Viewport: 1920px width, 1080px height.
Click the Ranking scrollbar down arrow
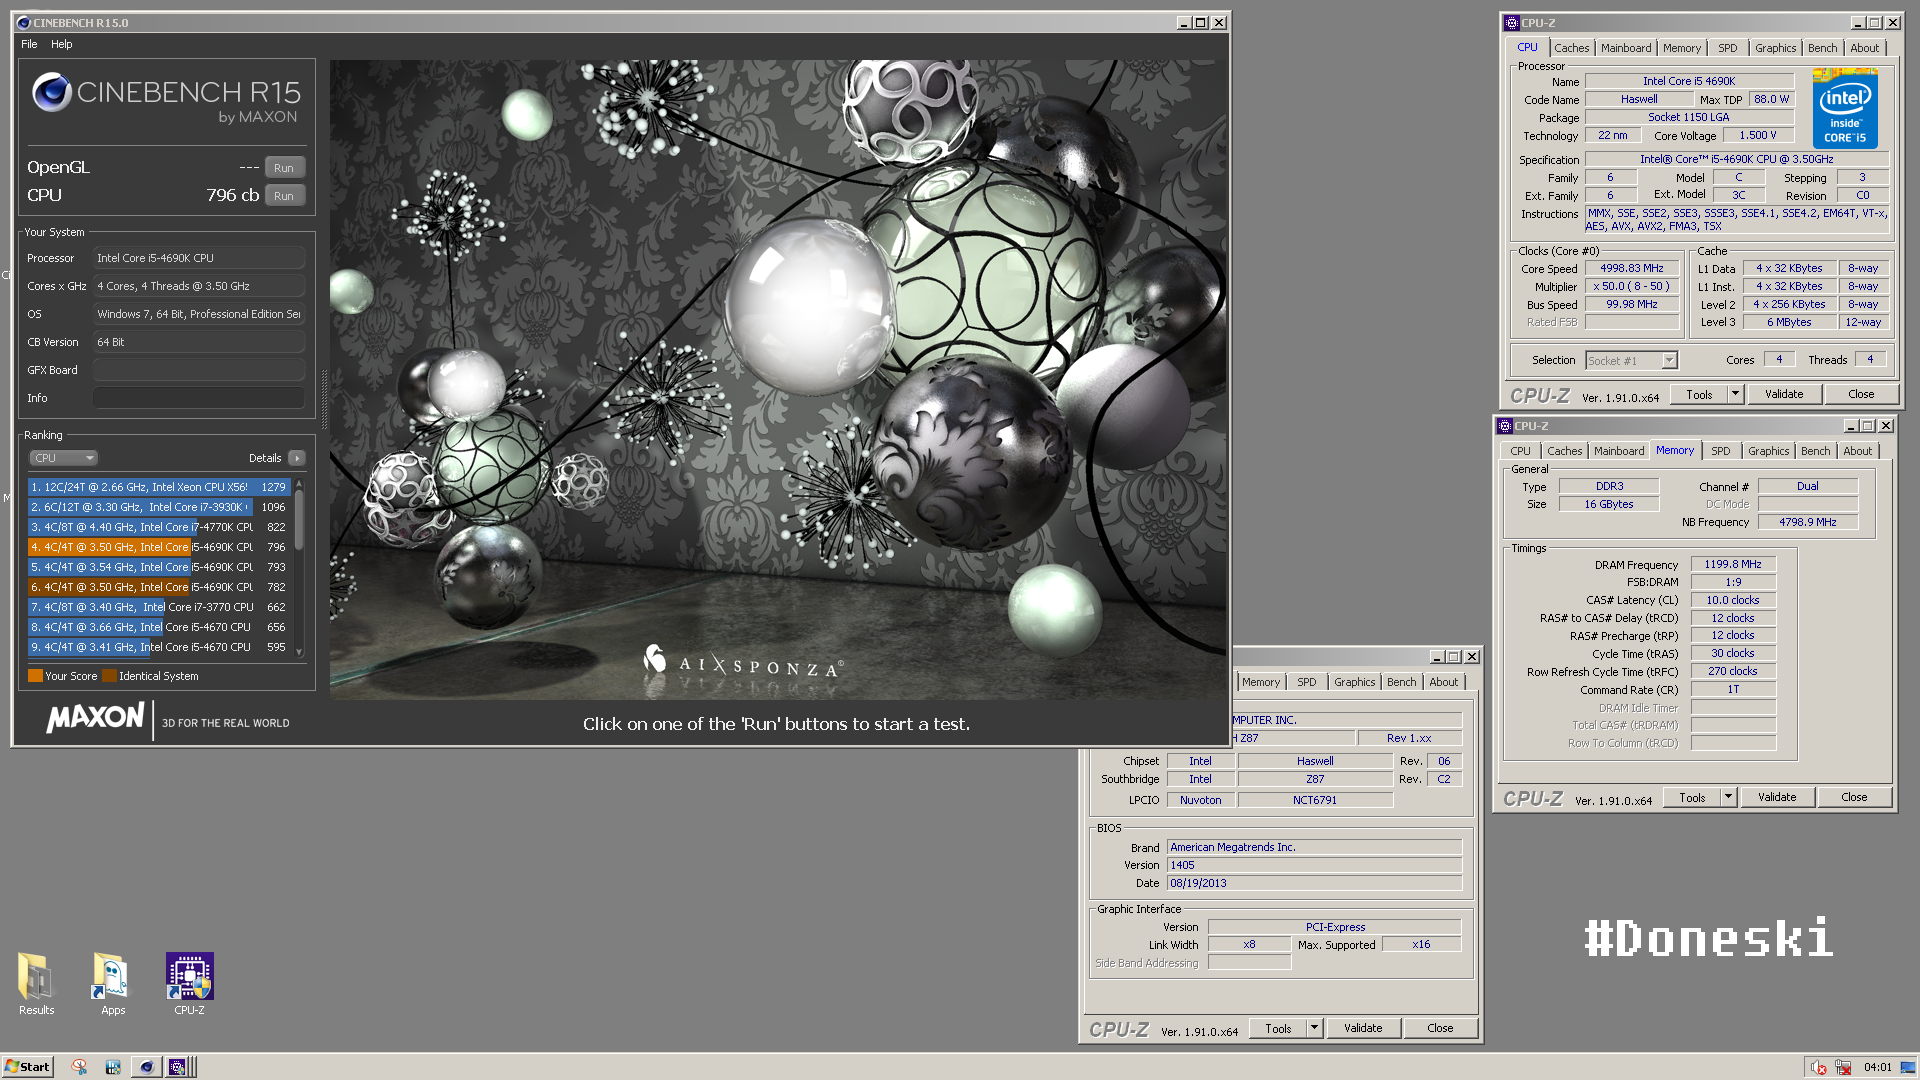(x=298, y=652)
